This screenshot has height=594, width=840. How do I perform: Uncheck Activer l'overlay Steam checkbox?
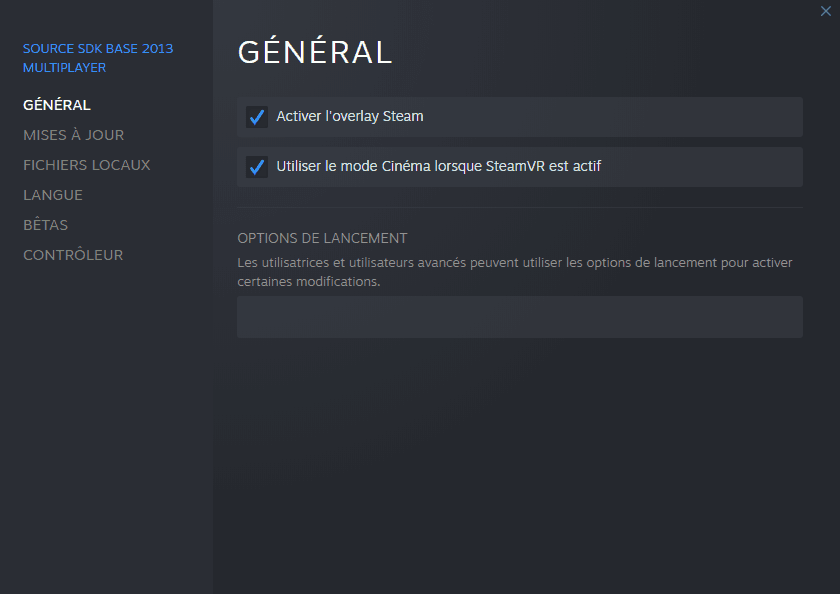point(257,117)
